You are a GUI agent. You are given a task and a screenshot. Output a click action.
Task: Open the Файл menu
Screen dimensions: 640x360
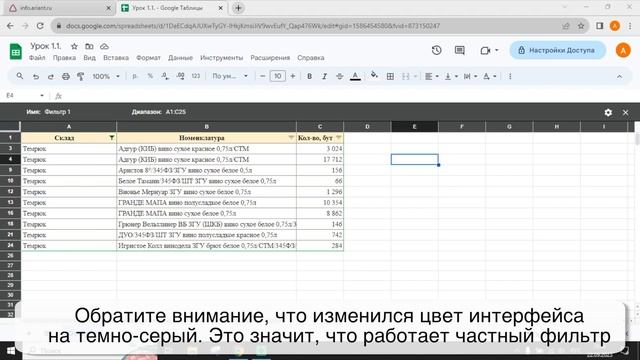click(x=37, y=58)
